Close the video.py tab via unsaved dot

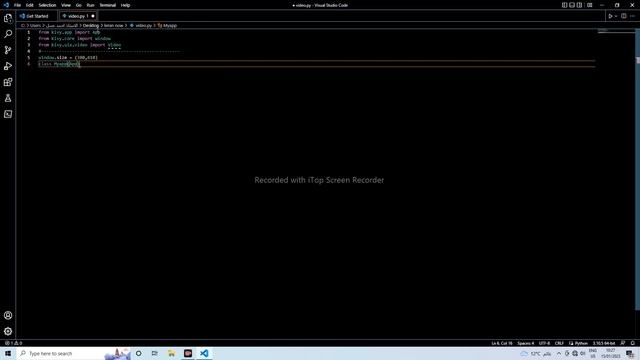click(x=93, y=16)
